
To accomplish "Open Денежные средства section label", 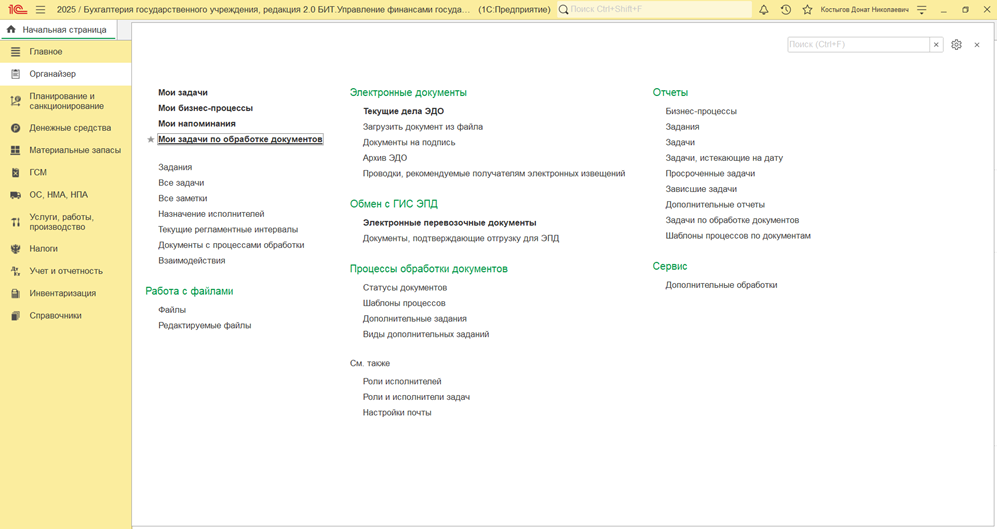I will click(x=70, y=128).
